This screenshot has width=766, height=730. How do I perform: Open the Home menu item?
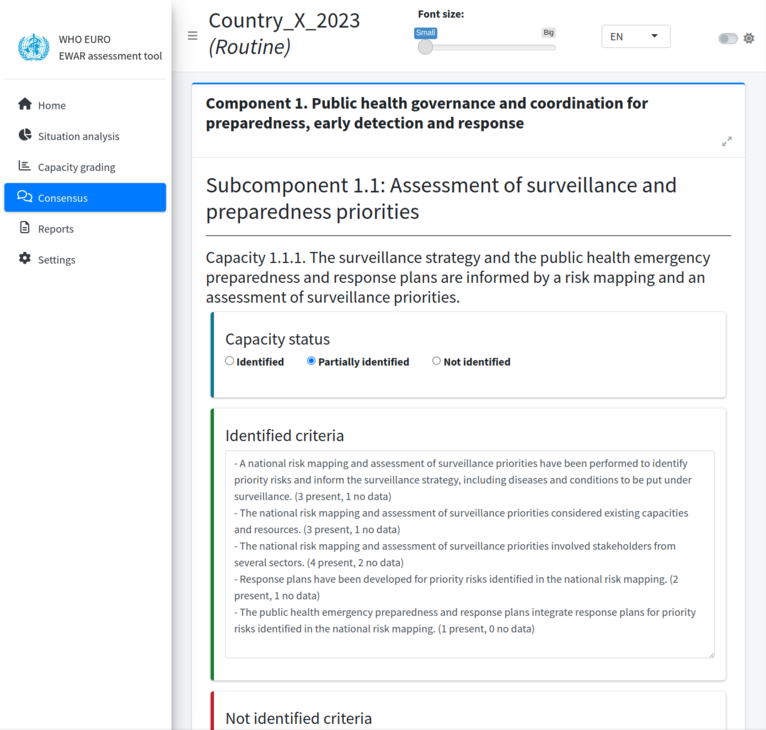point(85,105)
